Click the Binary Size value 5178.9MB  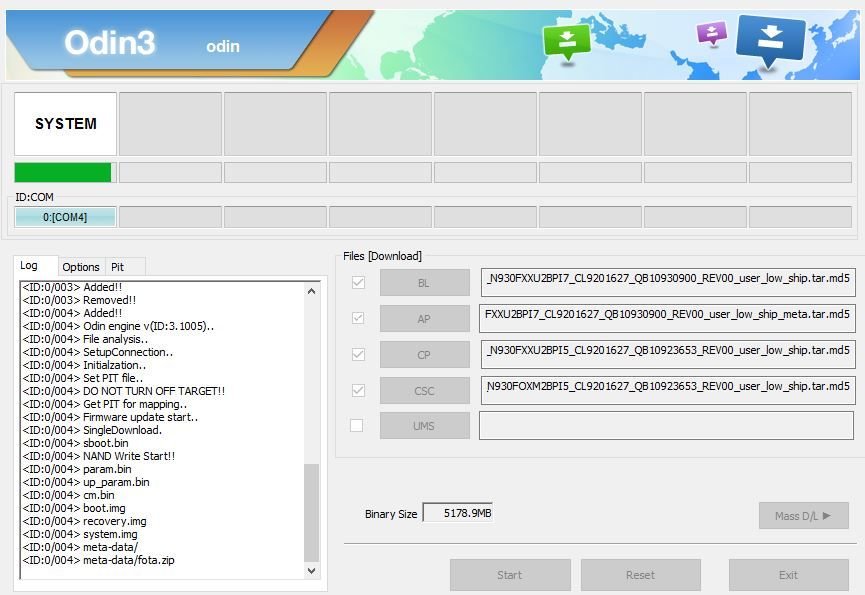pos(458,513)
